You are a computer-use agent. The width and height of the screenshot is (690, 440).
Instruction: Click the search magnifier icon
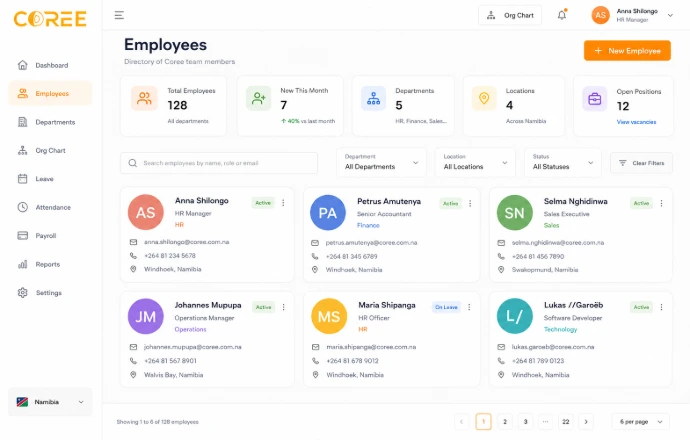point(132,163)
